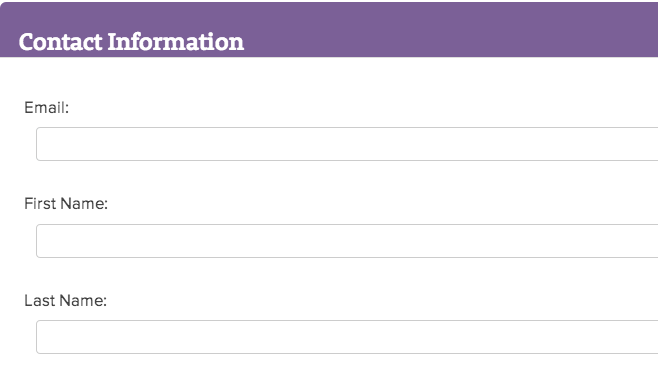The height and width of the screenshot is (374, 658).
Task: Place cursor in First Name box
Action: pos(347,241)
